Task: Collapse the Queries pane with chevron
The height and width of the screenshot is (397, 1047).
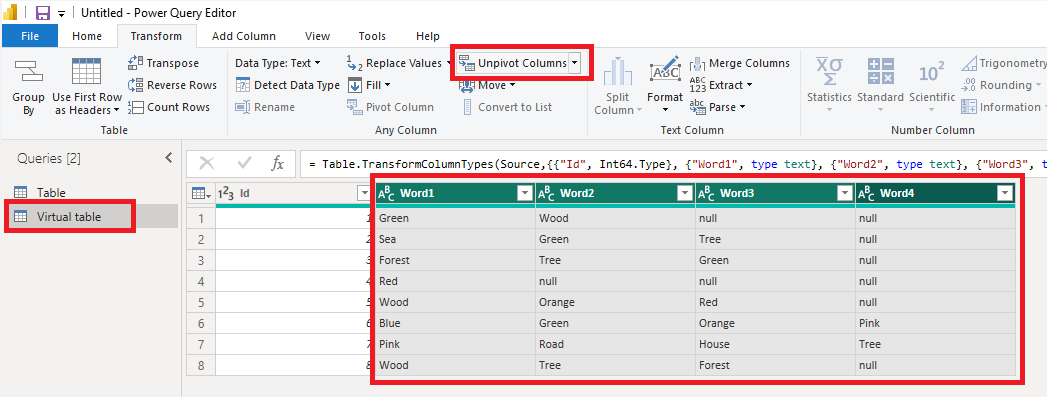Action: [x=168, y=158]
